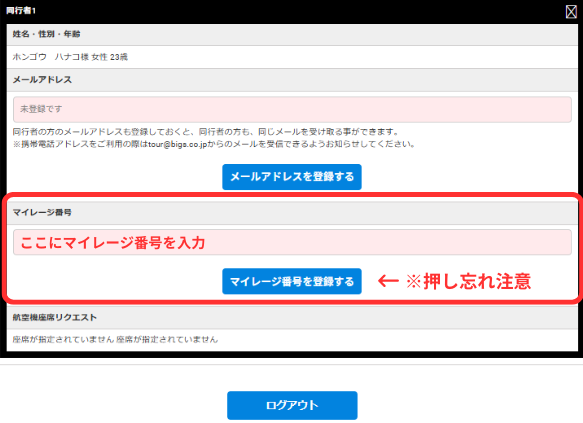Click the メールアドレスを登録する button

tap(292, 177)
